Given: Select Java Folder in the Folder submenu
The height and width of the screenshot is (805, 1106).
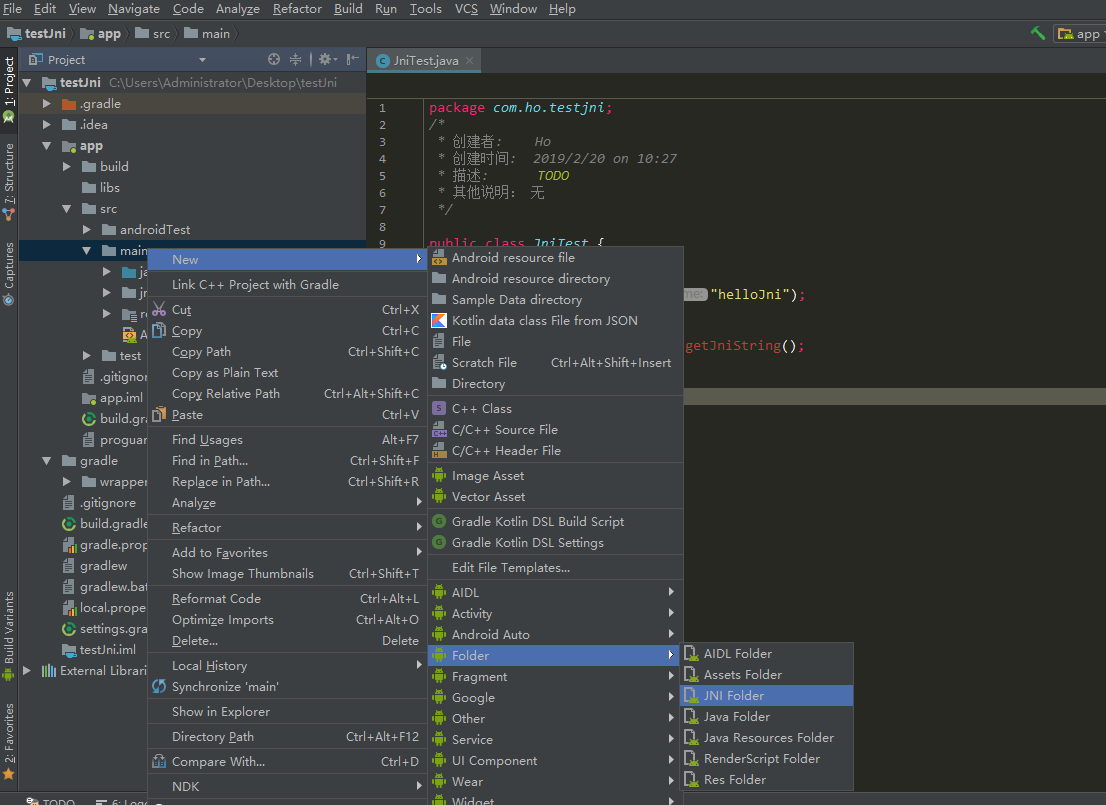Looking at the screenshot, I should click(767, 717).
